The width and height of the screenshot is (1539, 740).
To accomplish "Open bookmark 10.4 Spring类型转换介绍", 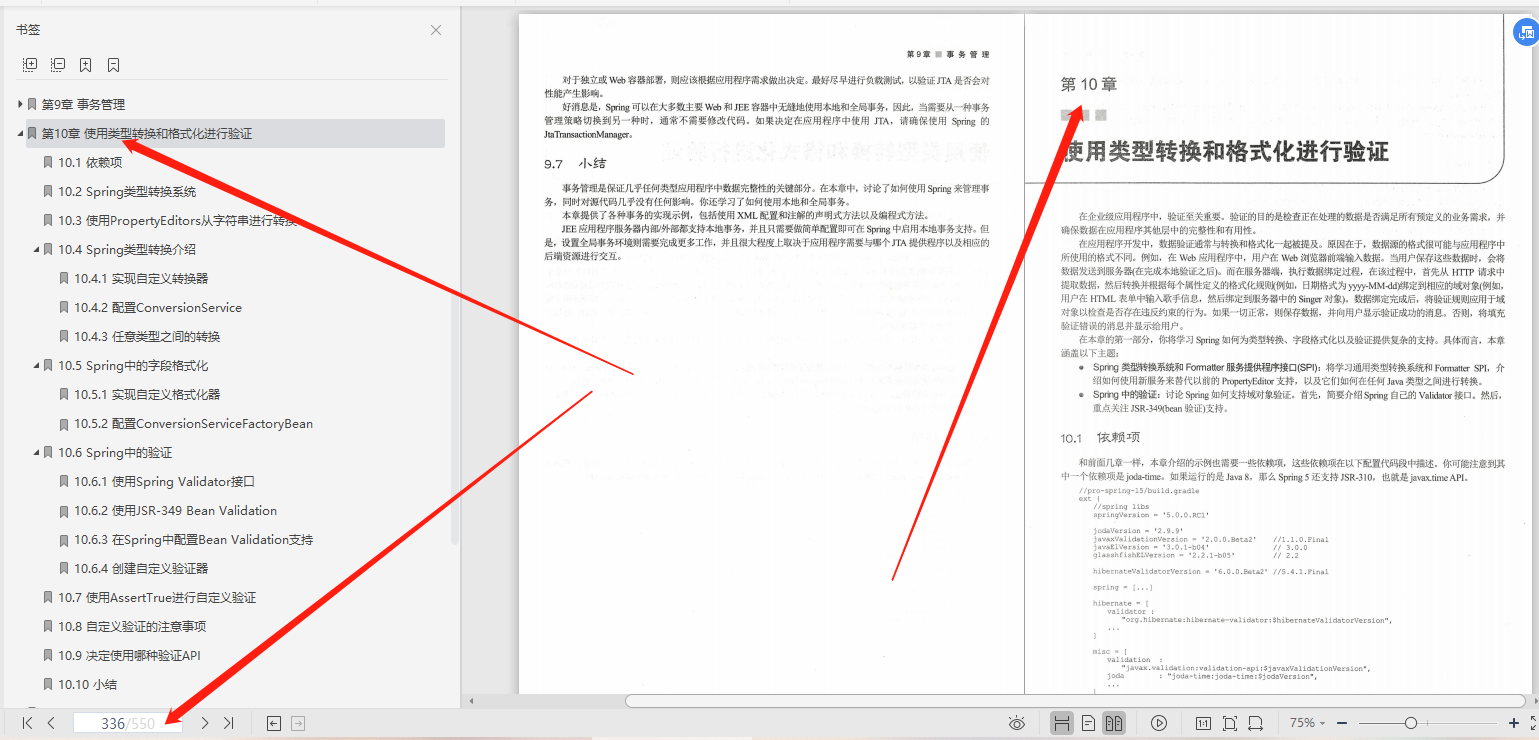I will pyautogui.click(x=127, y=249).
